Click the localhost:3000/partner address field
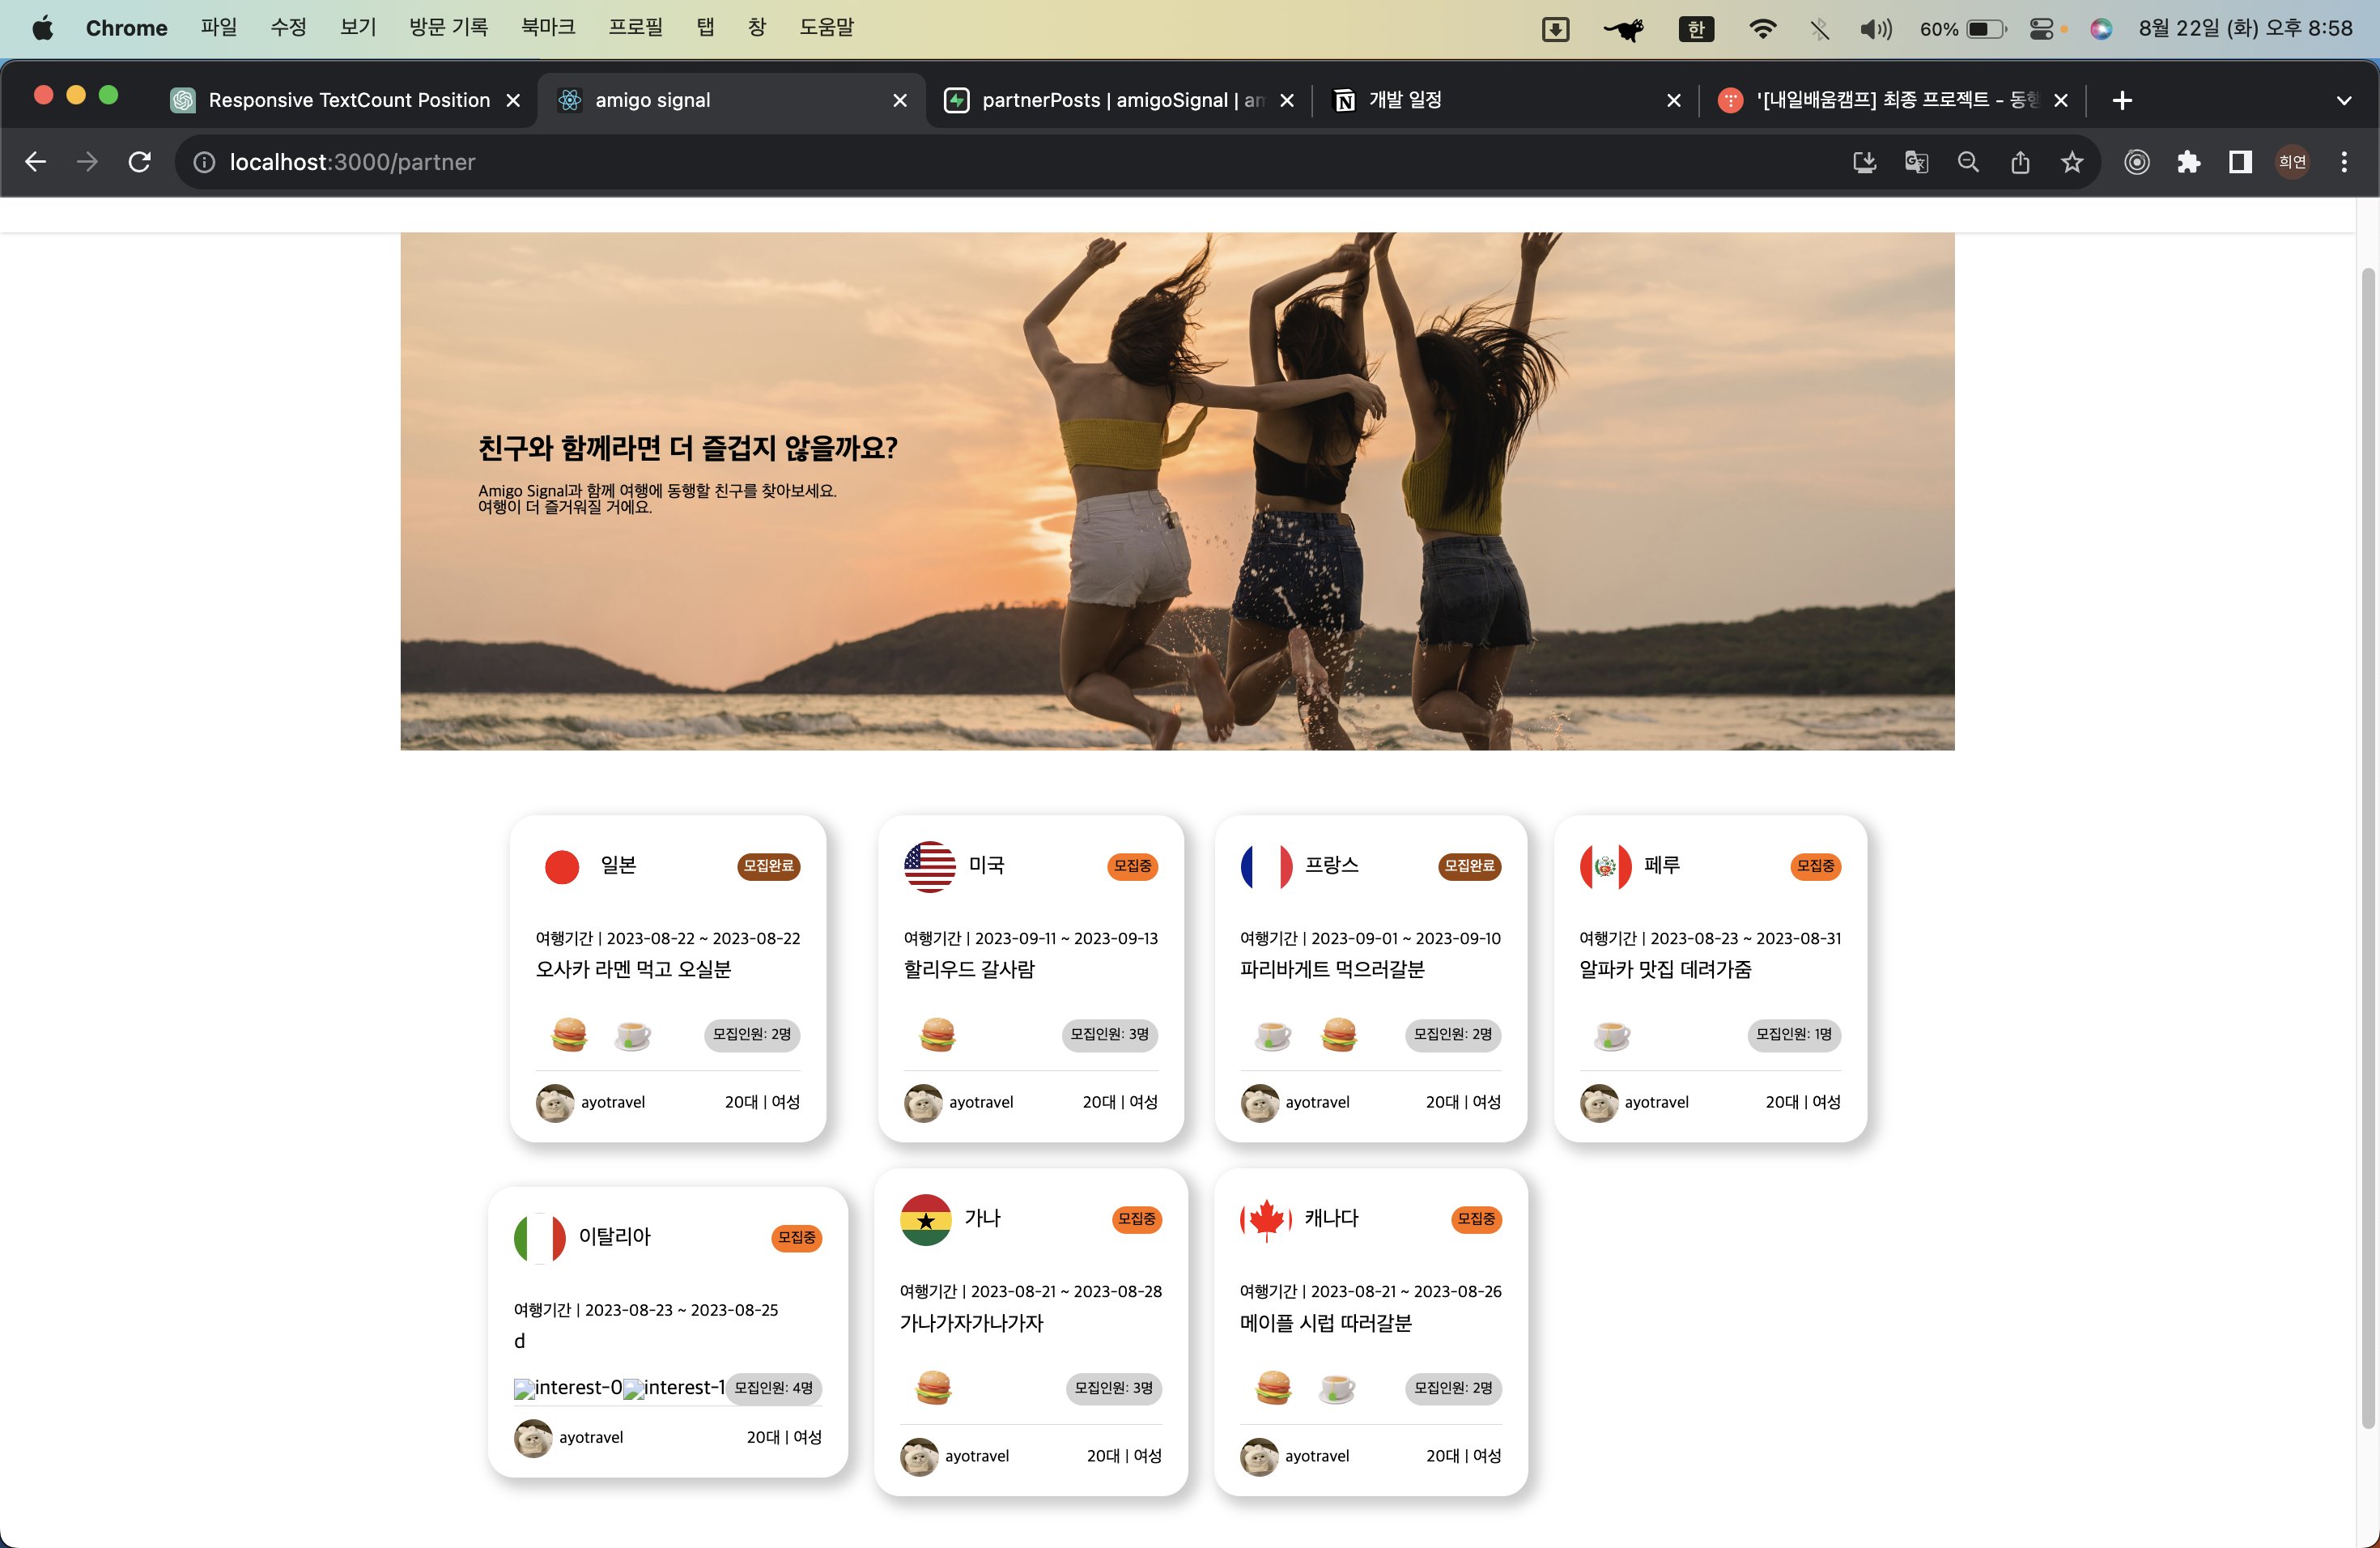This screenshot has height=1548, width=2380. click(352, 162)
